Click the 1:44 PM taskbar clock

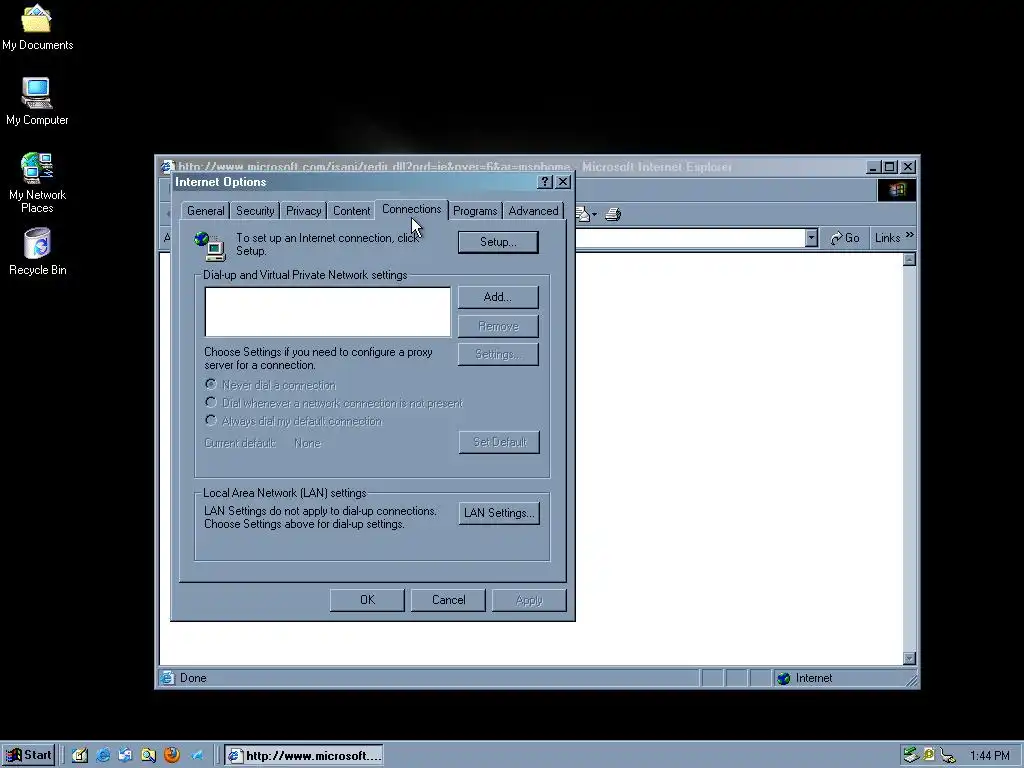coord(989,756)
